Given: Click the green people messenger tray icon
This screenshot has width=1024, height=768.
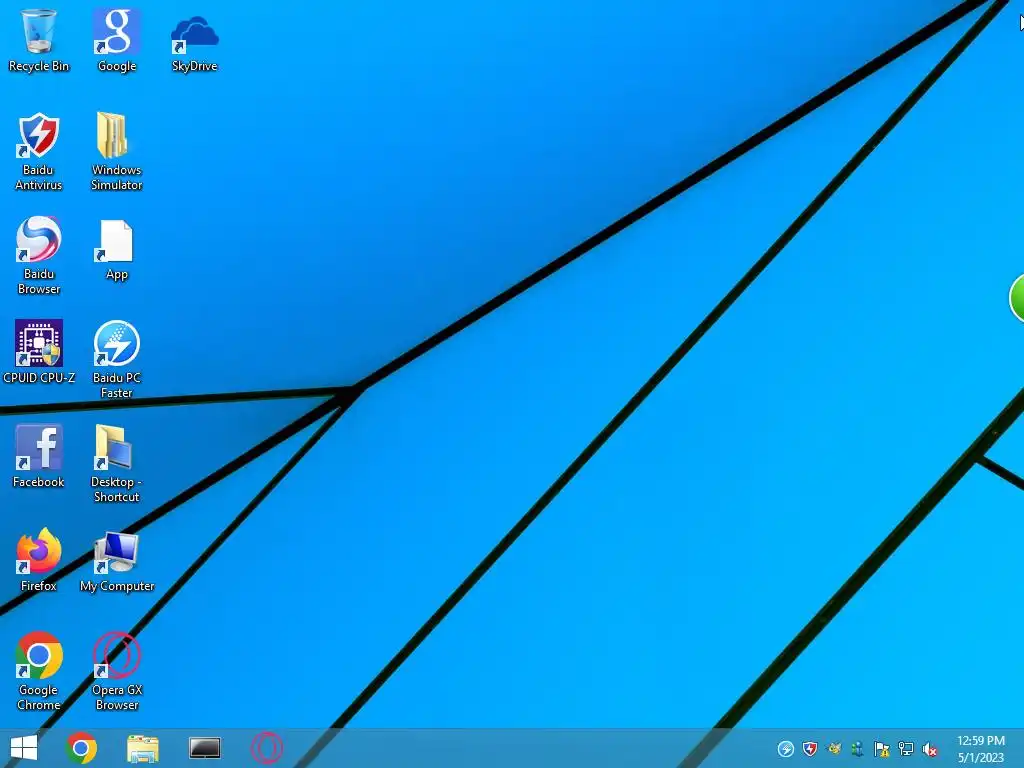Looking at the screenshot, I should 857,748.
